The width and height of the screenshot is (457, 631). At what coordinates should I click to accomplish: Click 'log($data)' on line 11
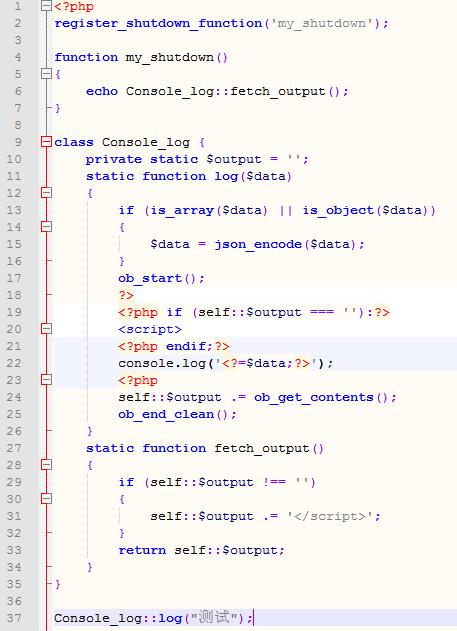tap(253, 176)
